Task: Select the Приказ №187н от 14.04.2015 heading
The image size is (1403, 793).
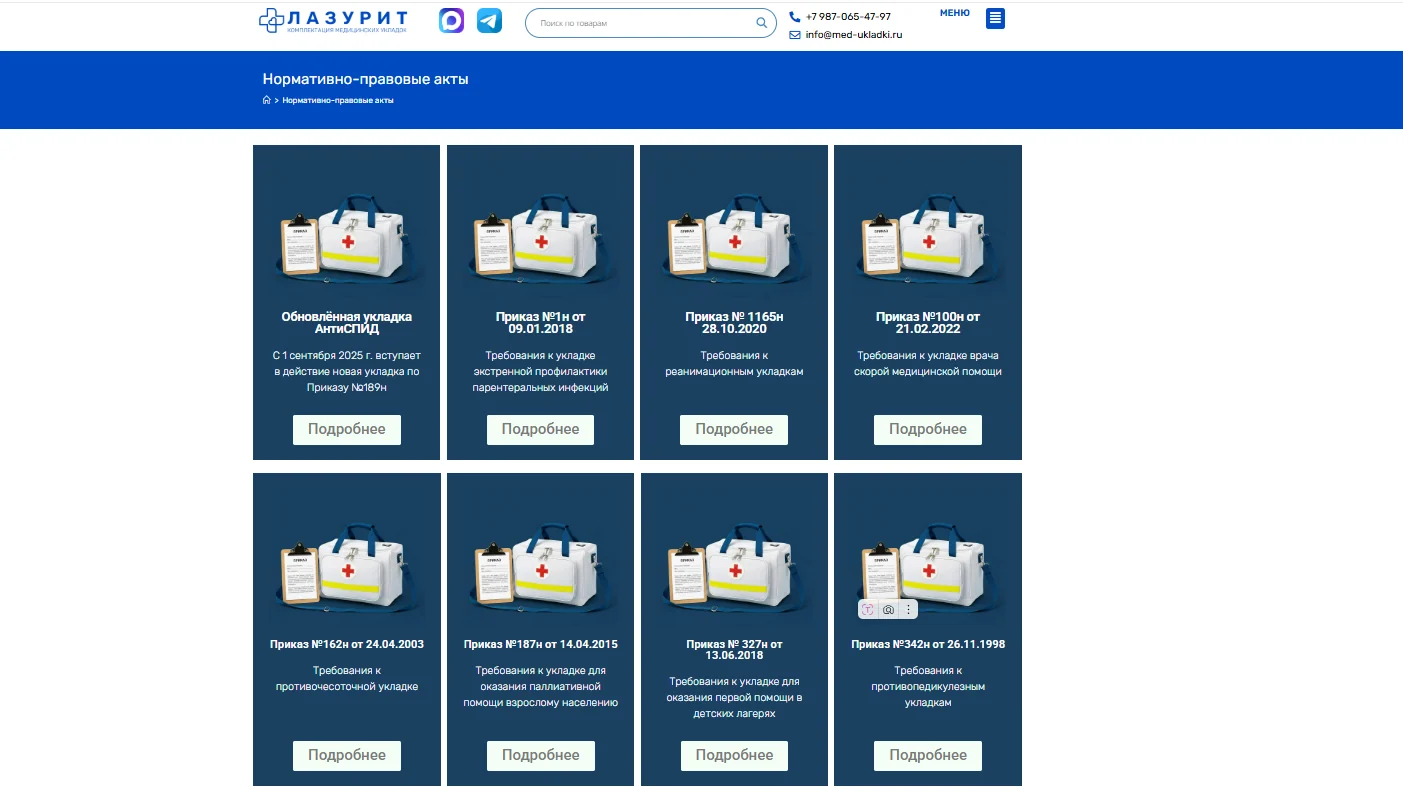Action: pos(540,644)
